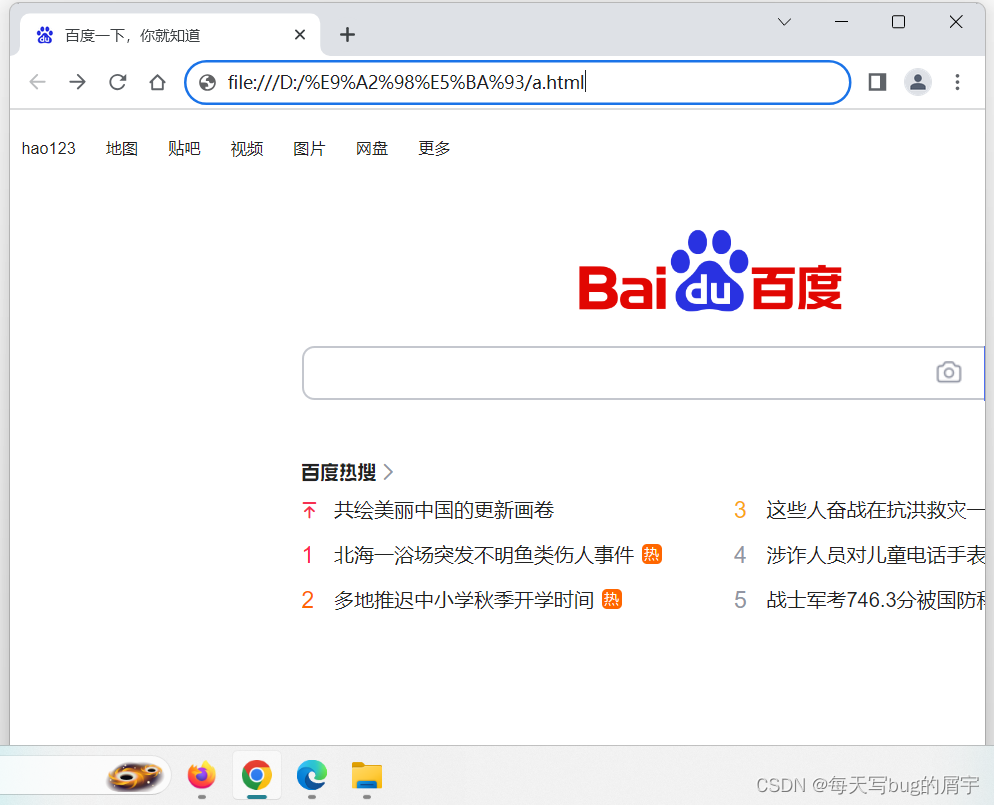
Task: Go back to the previous page
Action: pyautogui.click(x=38, y=82)
